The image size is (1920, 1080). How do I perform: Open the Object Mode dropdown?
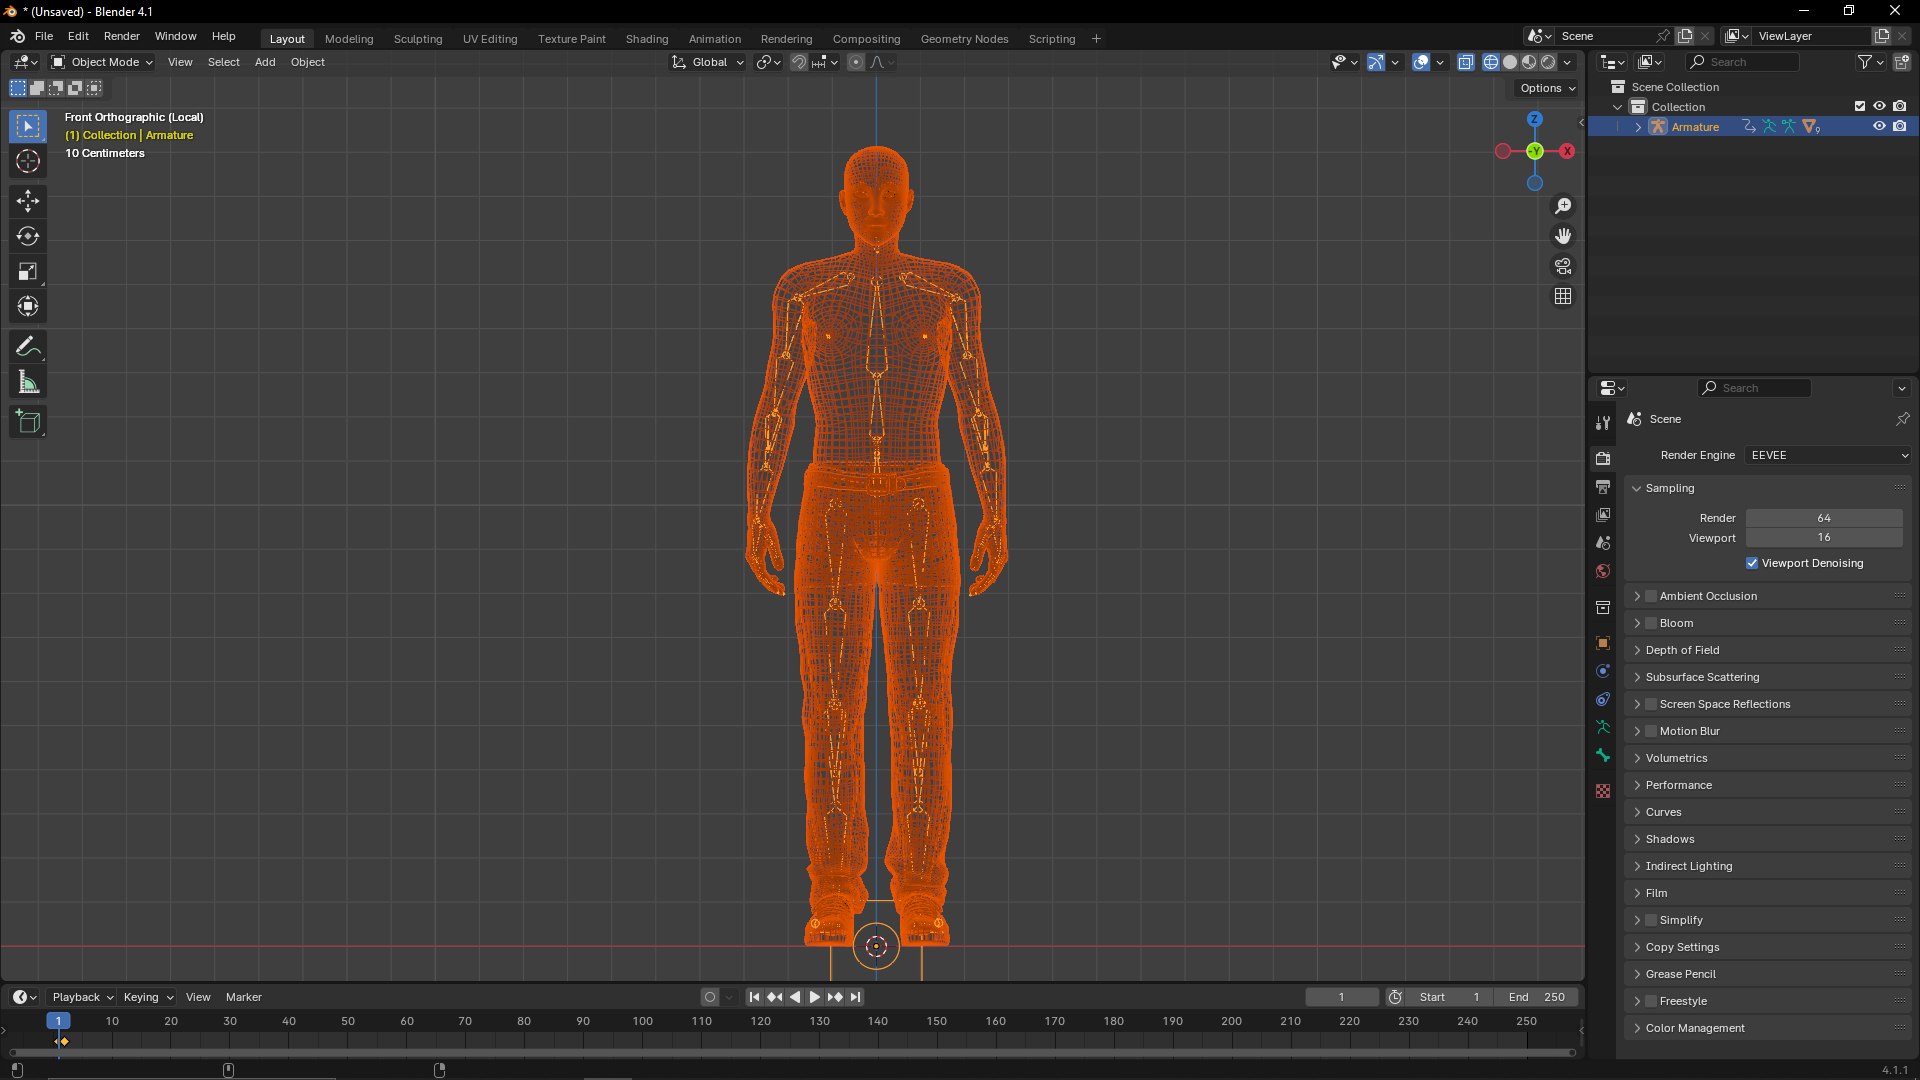pos(102,62)
